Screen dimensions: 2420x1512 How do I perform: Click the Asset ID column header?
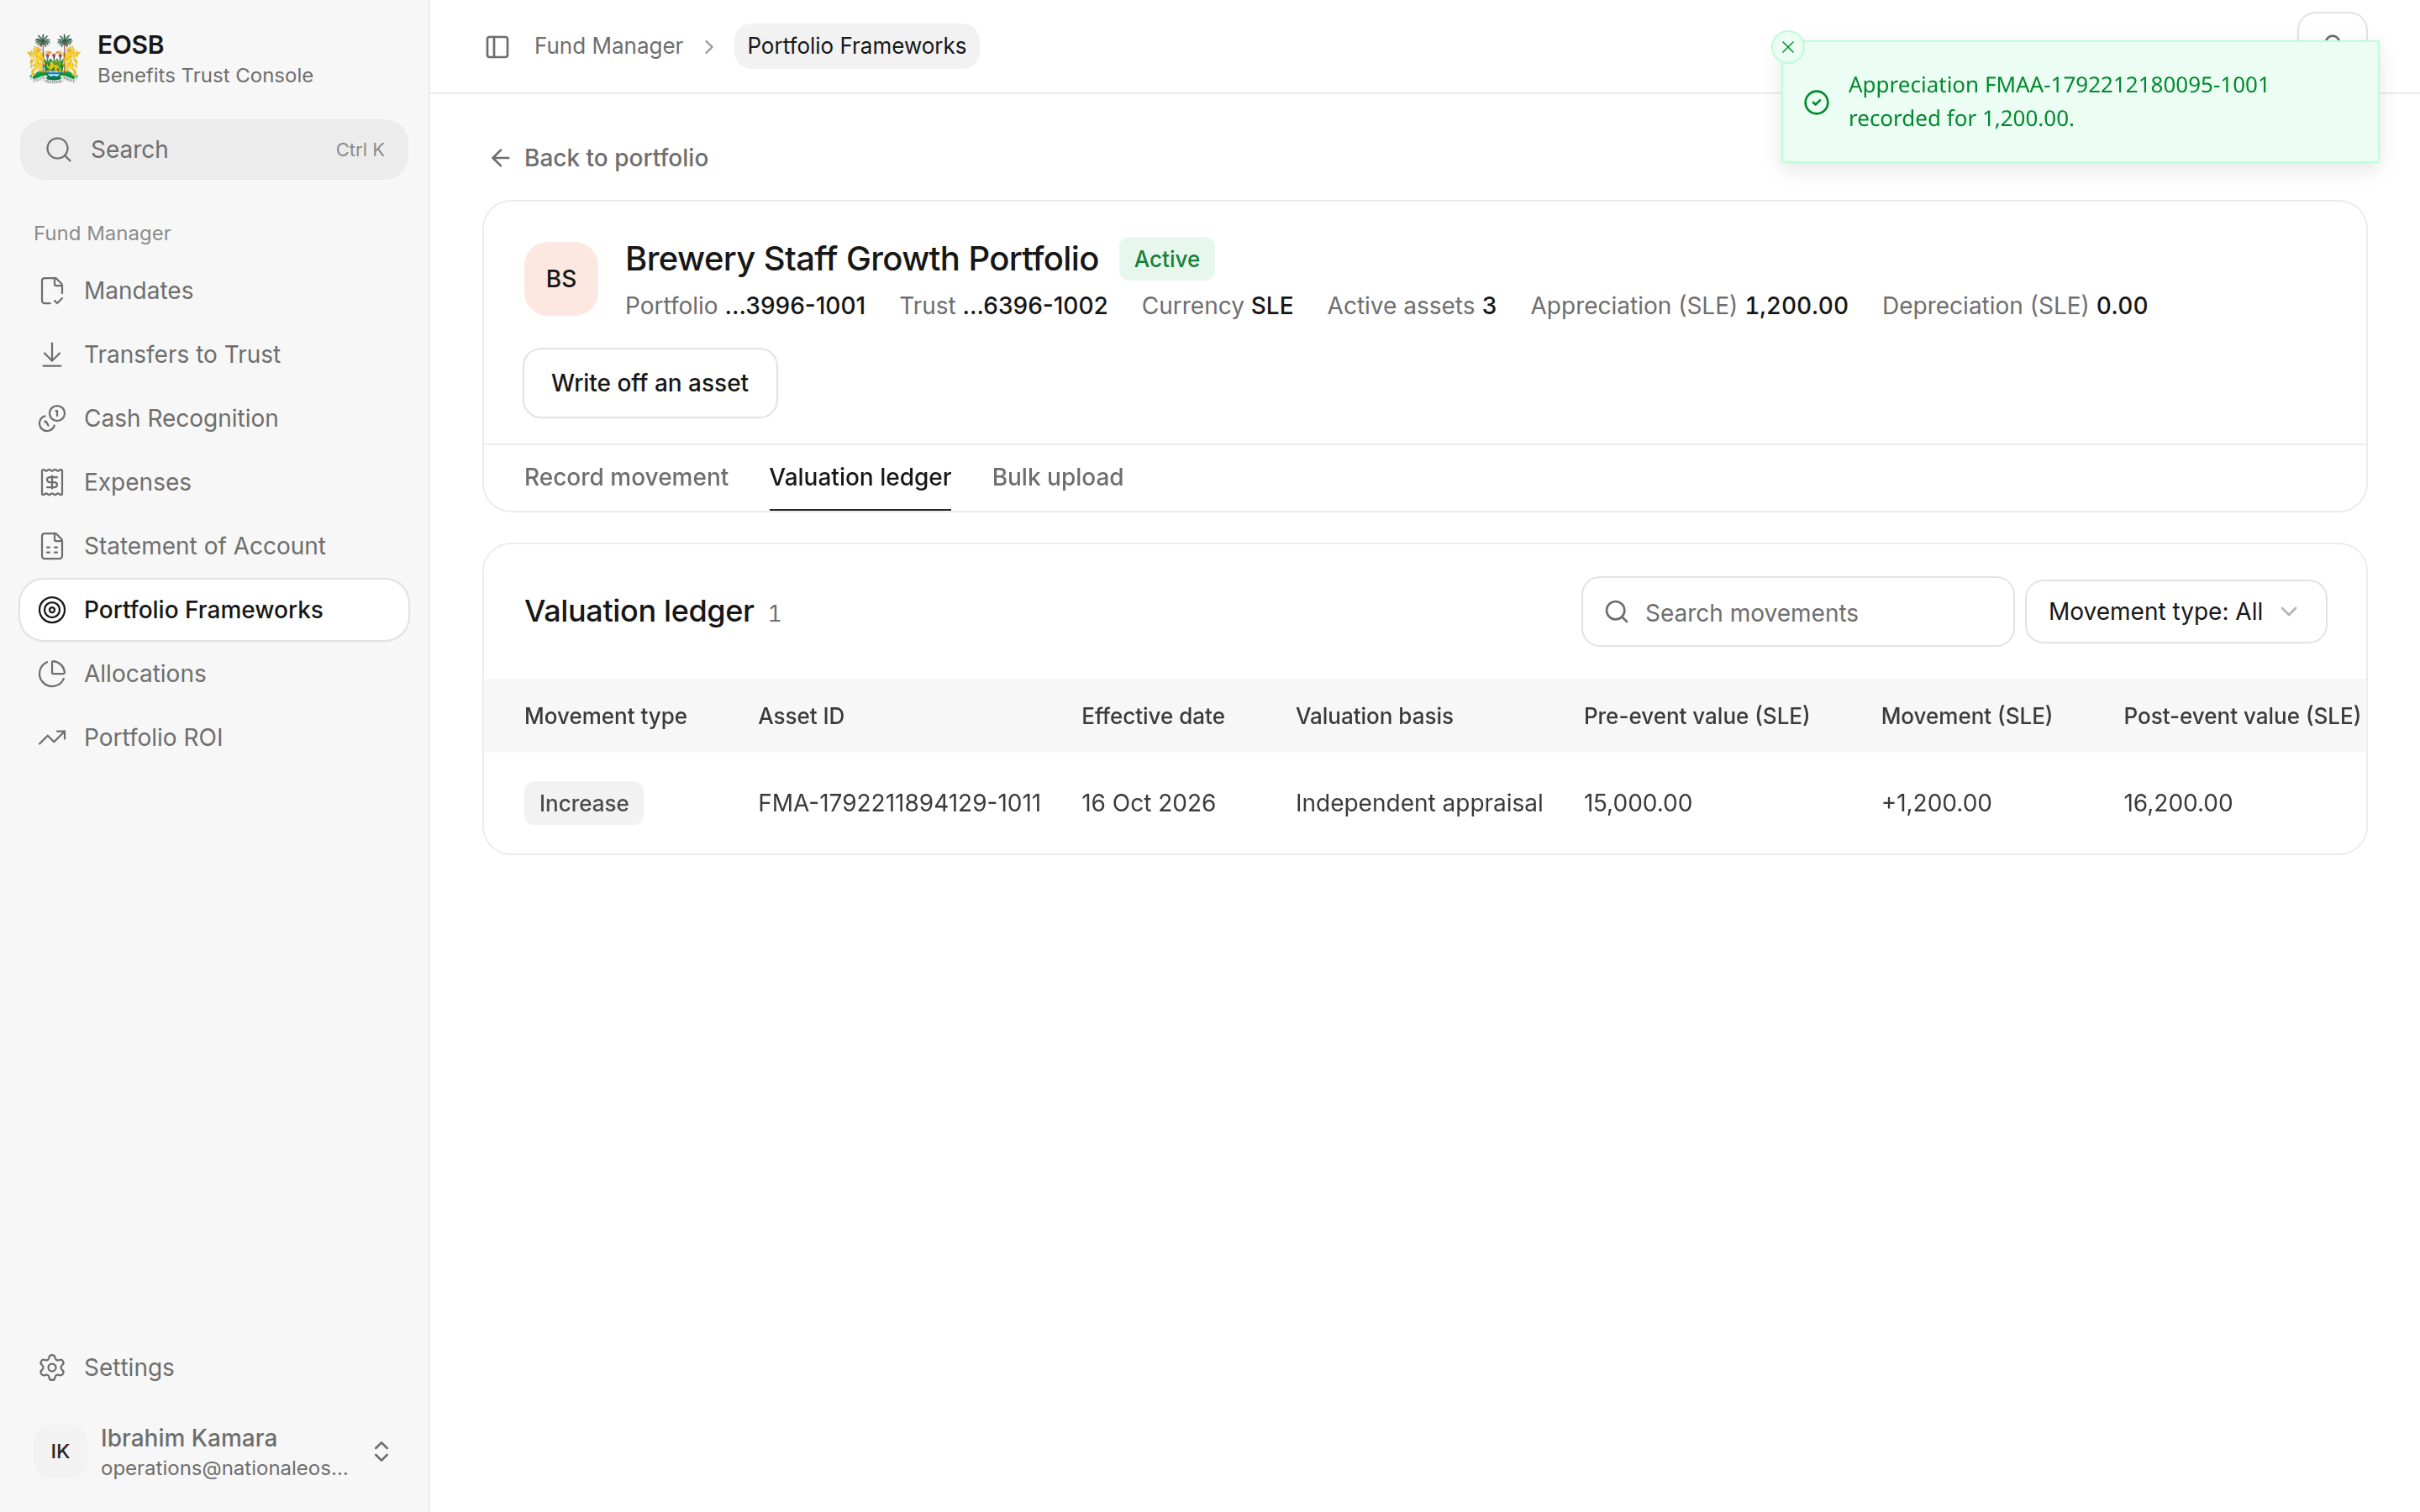coord(801,716)
